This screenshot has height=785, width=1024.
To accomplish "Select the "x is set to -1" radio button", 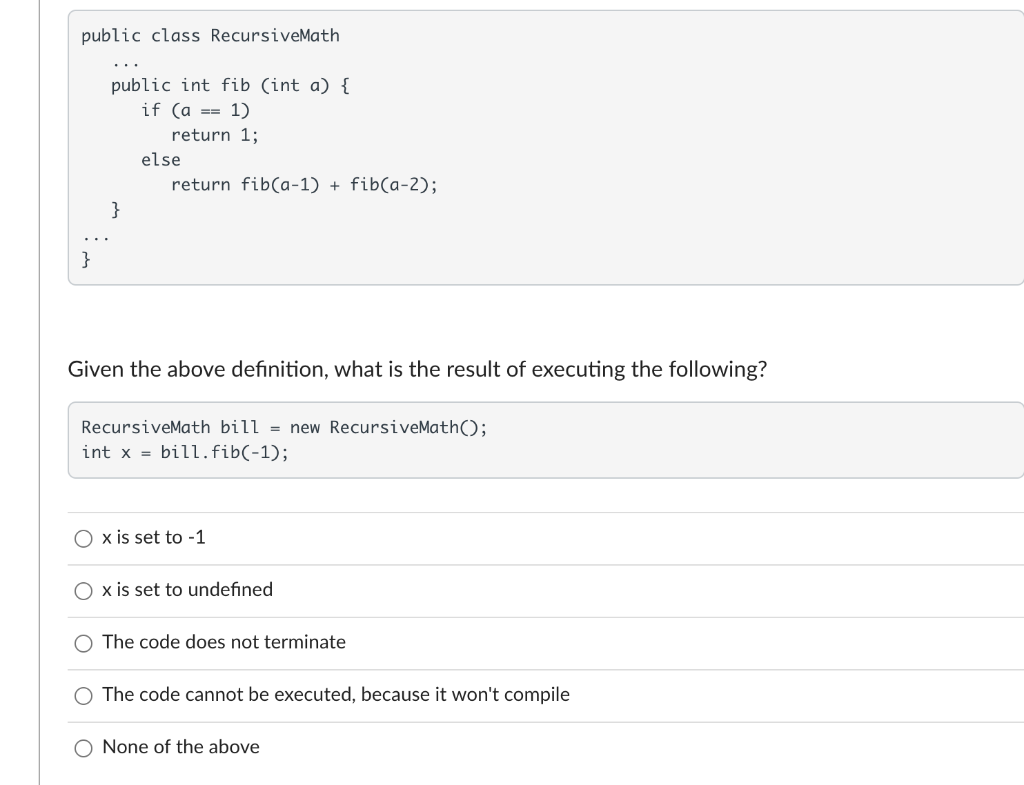I will point(83,539).
